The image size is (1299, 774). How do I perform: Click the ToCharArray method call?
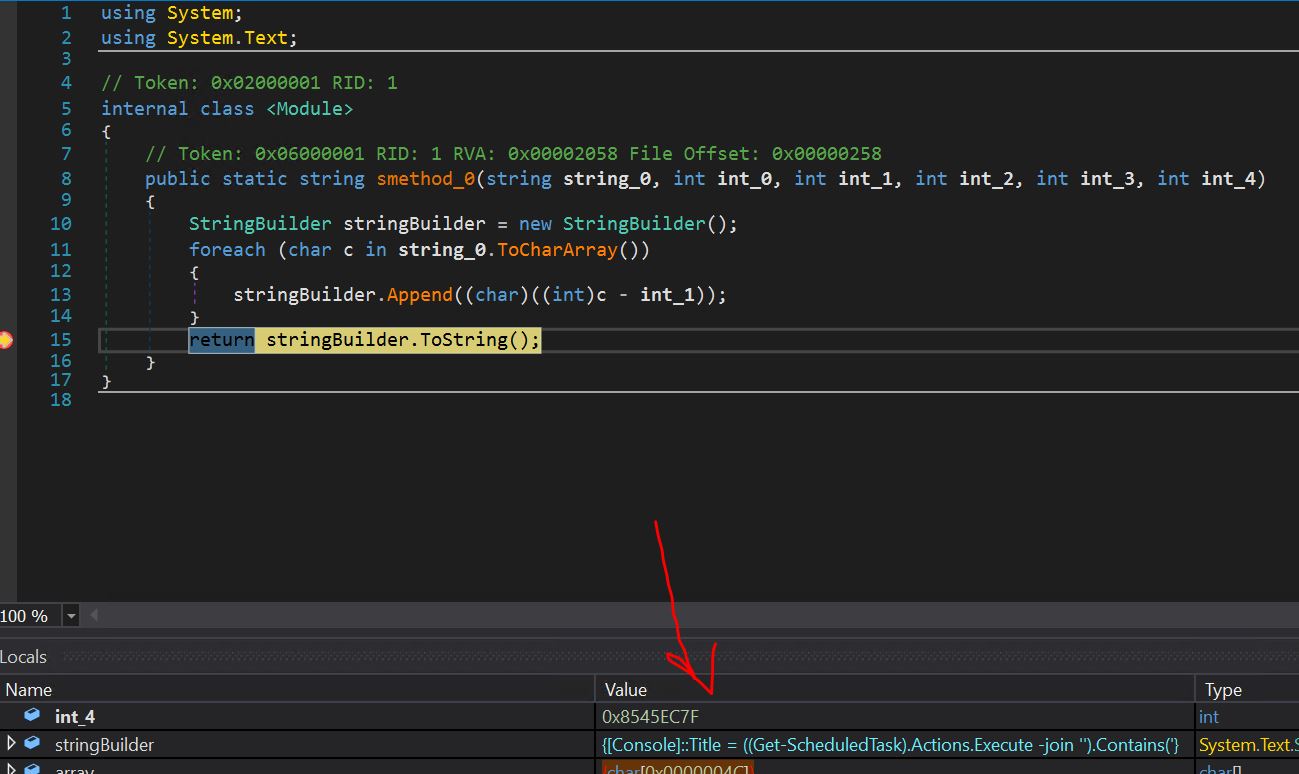click(x=557, y=250)
